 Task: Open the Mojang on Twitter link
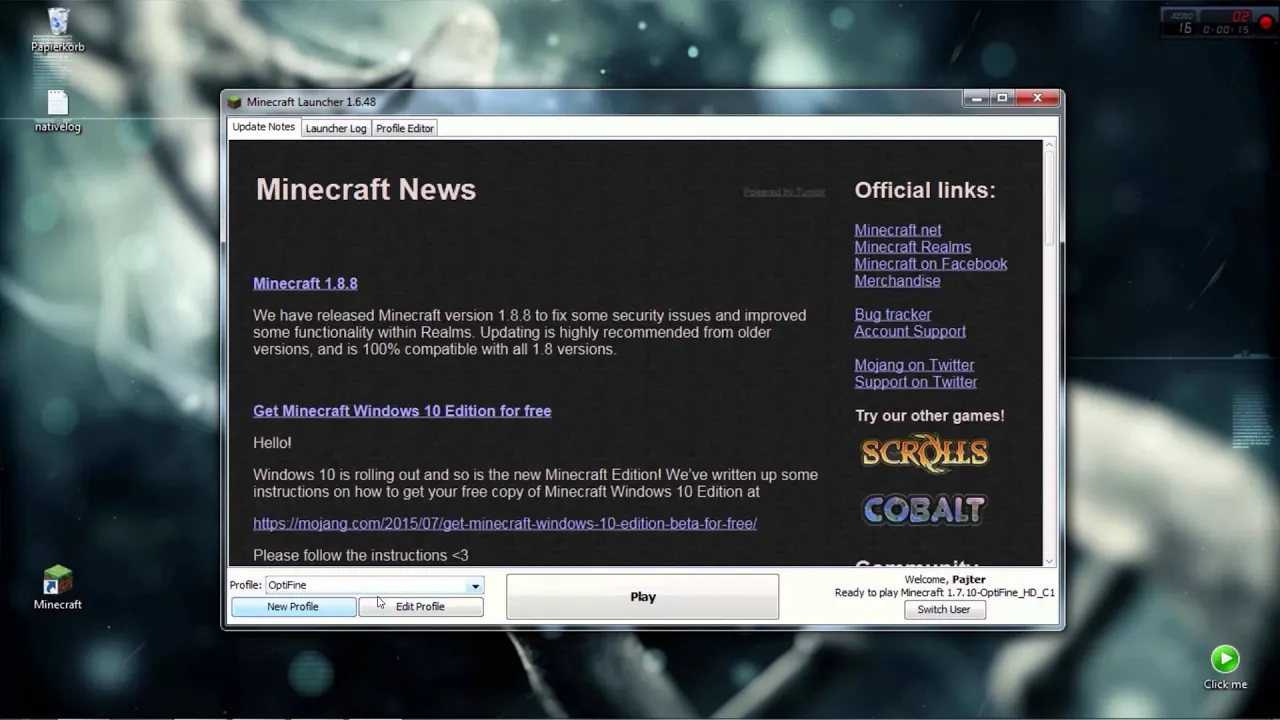point(914,365)
